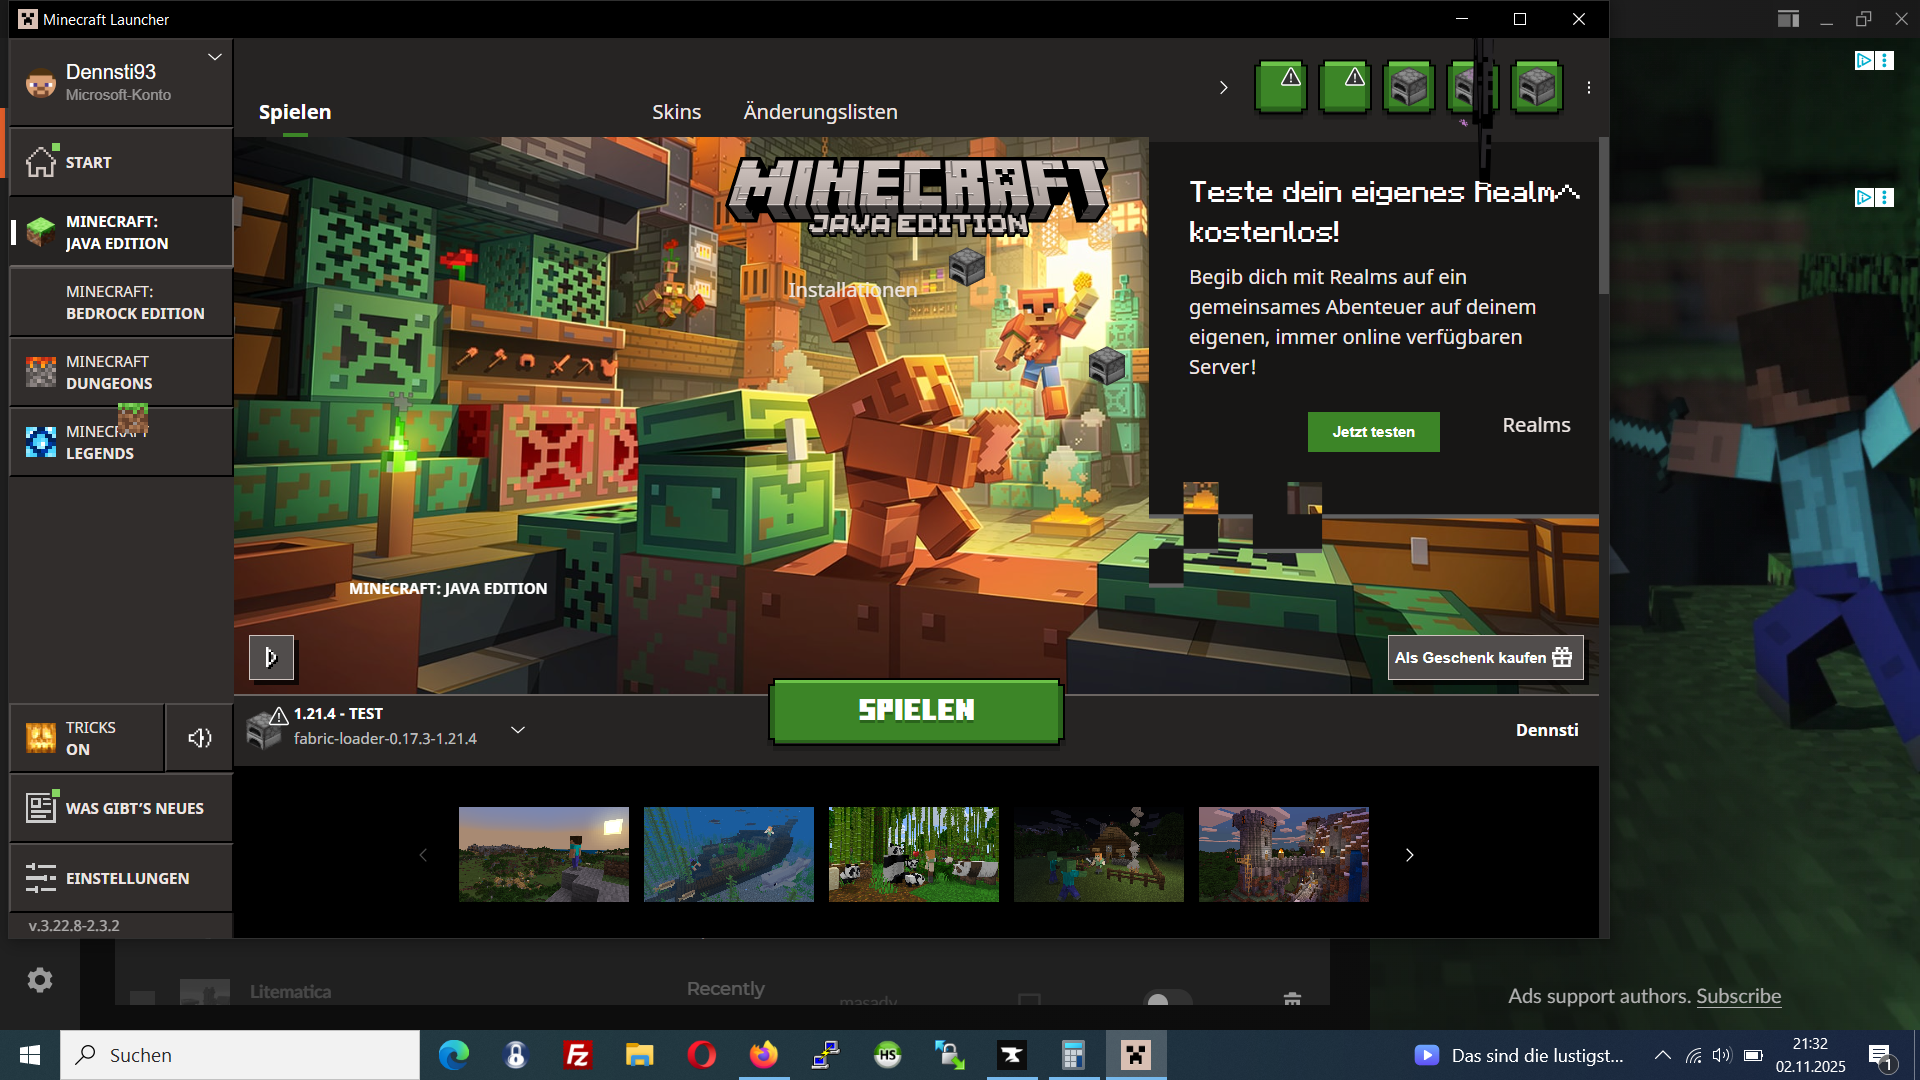Select the panda bamboo screenshot thumbnail

point(913,854)
